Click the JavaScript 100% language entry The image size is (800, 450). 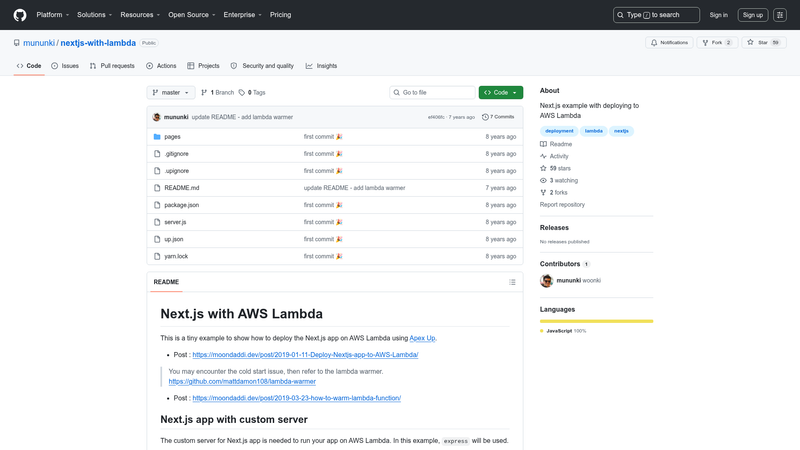click(563, 331)
